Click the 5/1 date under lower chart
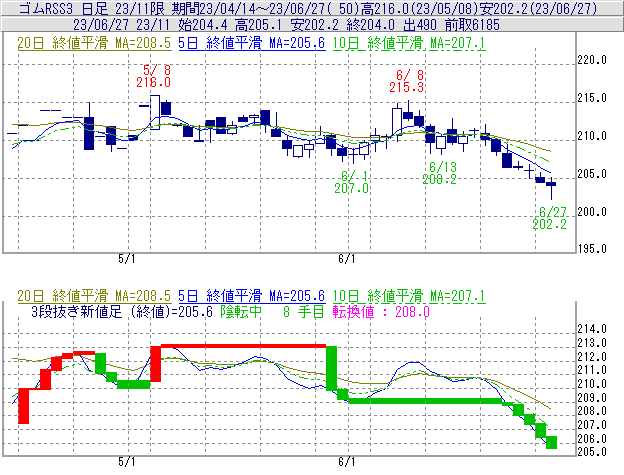Viewport: 624px width, 475px height. tap(127, 462)
